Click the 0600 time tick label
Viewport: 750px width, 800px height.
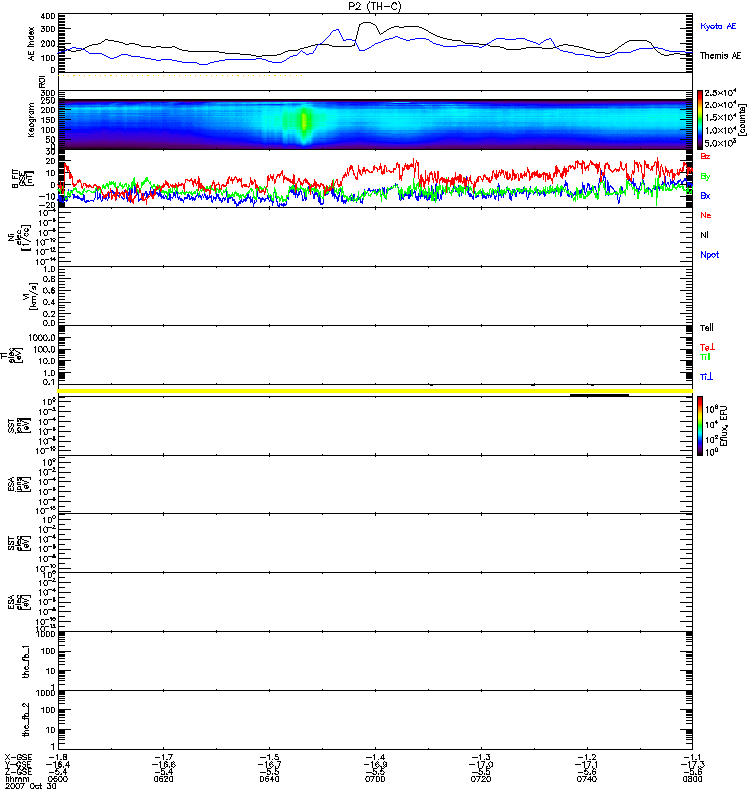click(58, 779)
